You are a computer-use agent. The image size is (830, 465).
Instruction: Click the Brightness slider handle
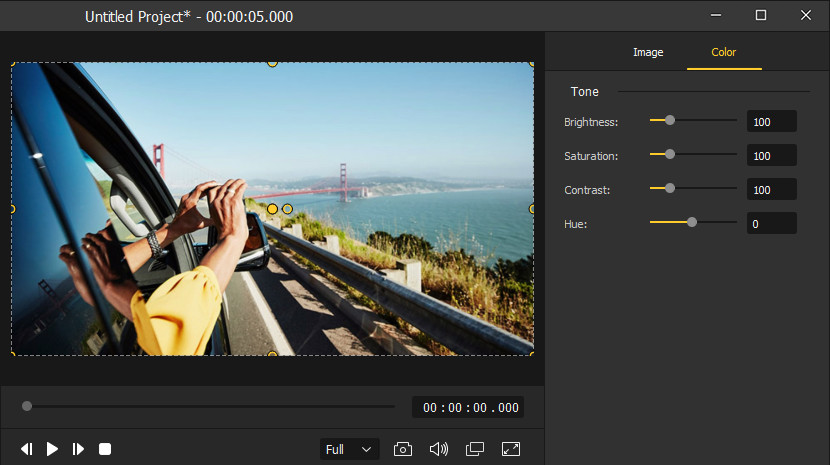click(x=670, y=120)
